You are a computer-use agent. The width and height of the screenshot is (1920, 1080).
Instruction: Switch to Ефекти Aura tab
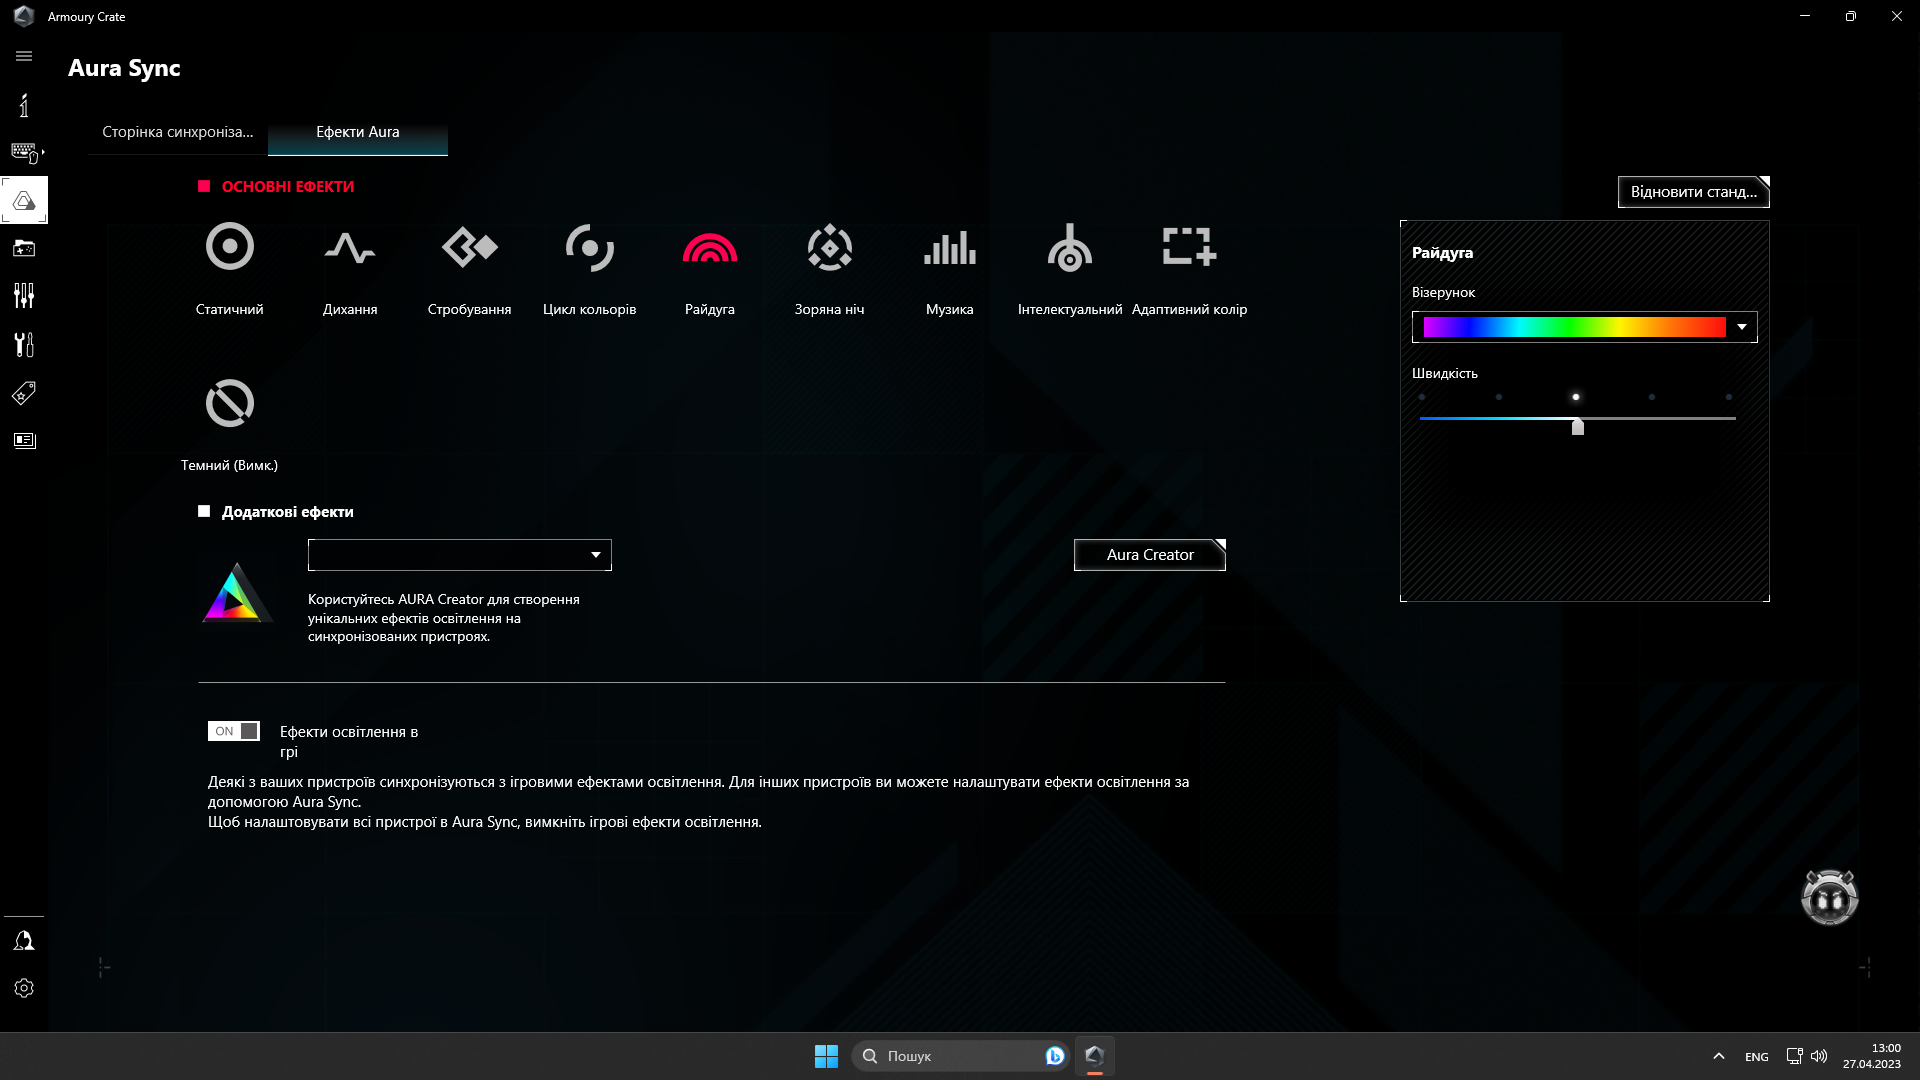pos(358,132)
